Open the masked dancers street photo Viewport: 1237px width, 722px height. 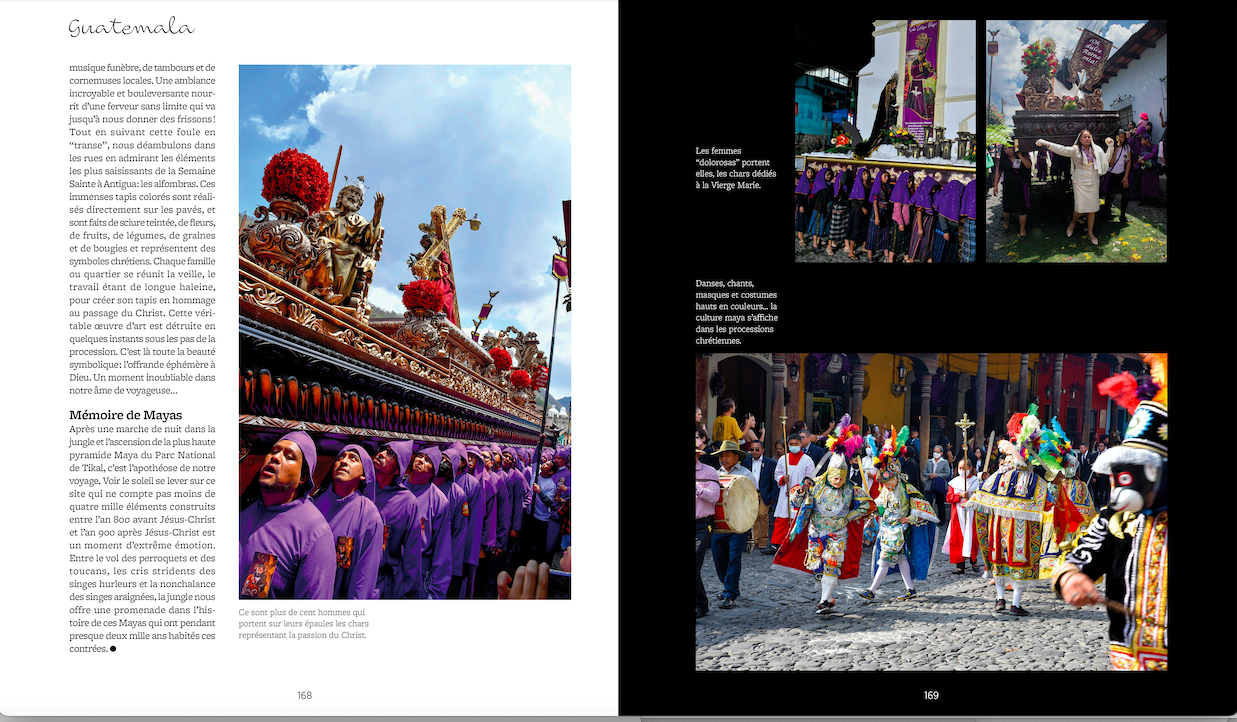coord(931,511)
